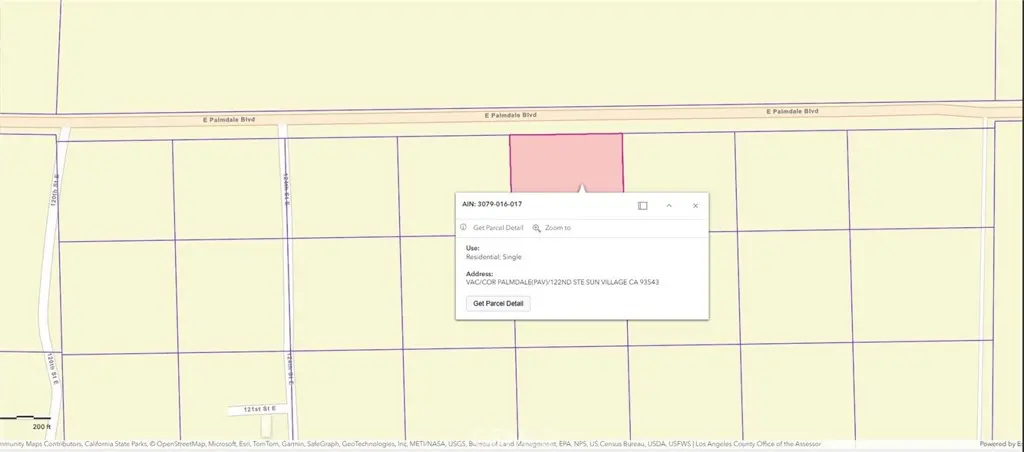Click the left E Palmdale Blvd label

(x=228, y=120)
